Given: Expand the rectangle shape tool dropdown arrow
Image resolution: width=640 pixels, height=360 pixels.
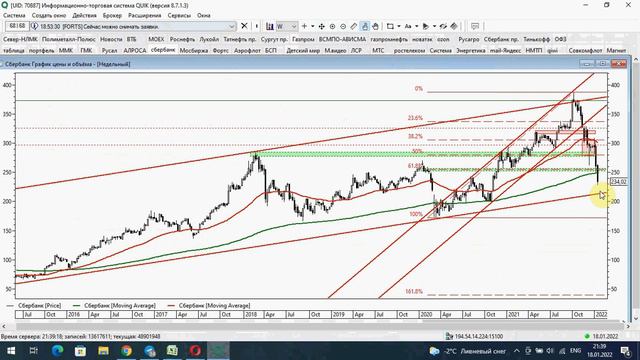Looking at the screenshot, I should point(399,26).
